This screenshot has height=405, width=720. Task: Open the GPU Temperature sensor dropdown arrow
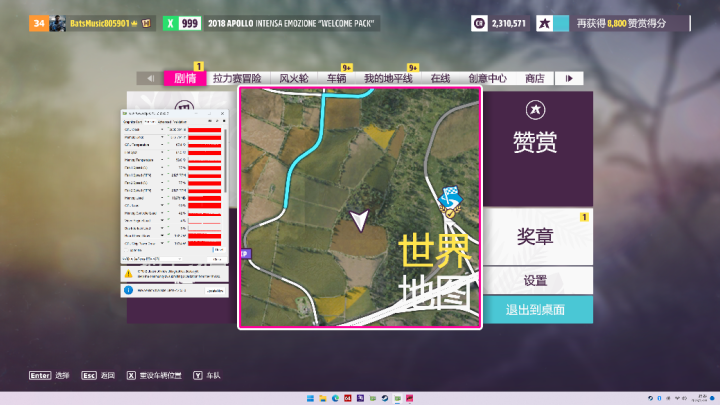tap(162, 145)
